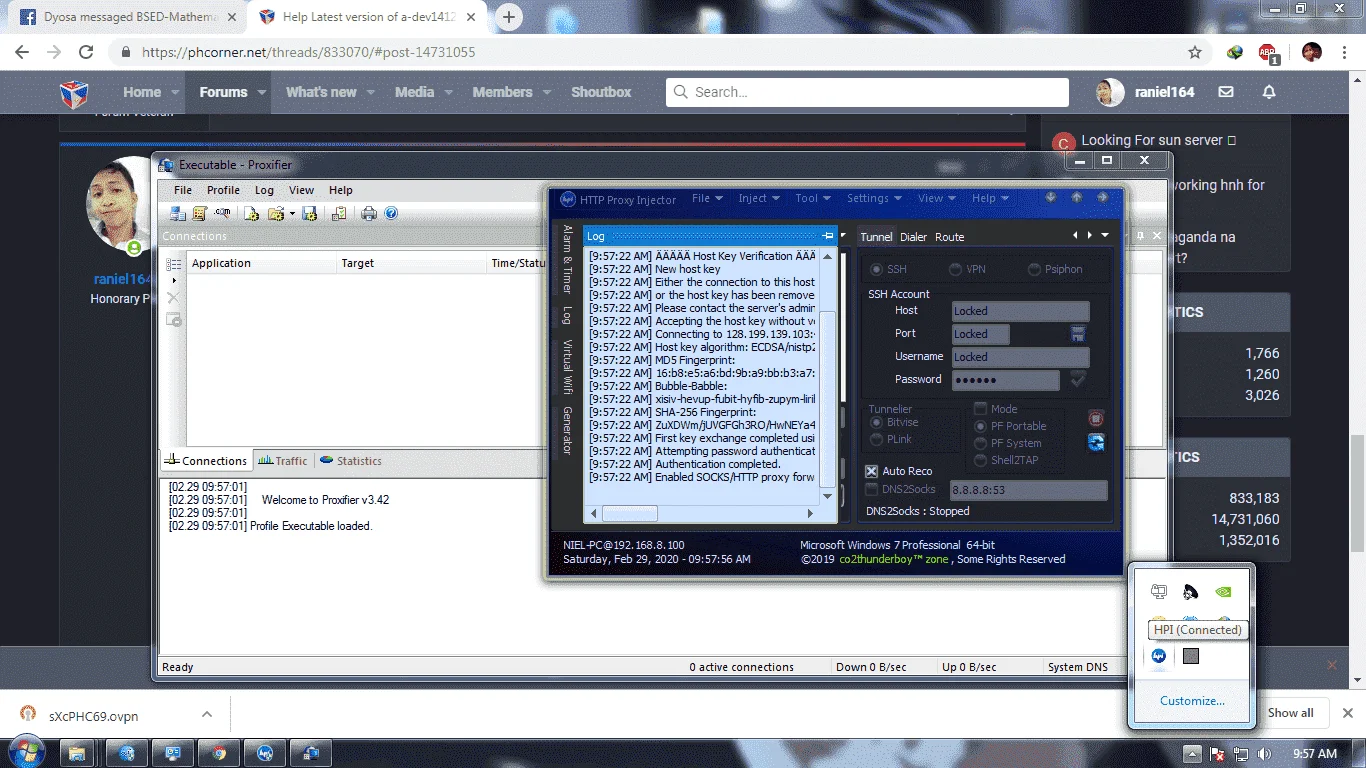The width and height of the screenshot is (1366, 768).
Task: Click the forum Search input field
Action: [x=867, y=92]
